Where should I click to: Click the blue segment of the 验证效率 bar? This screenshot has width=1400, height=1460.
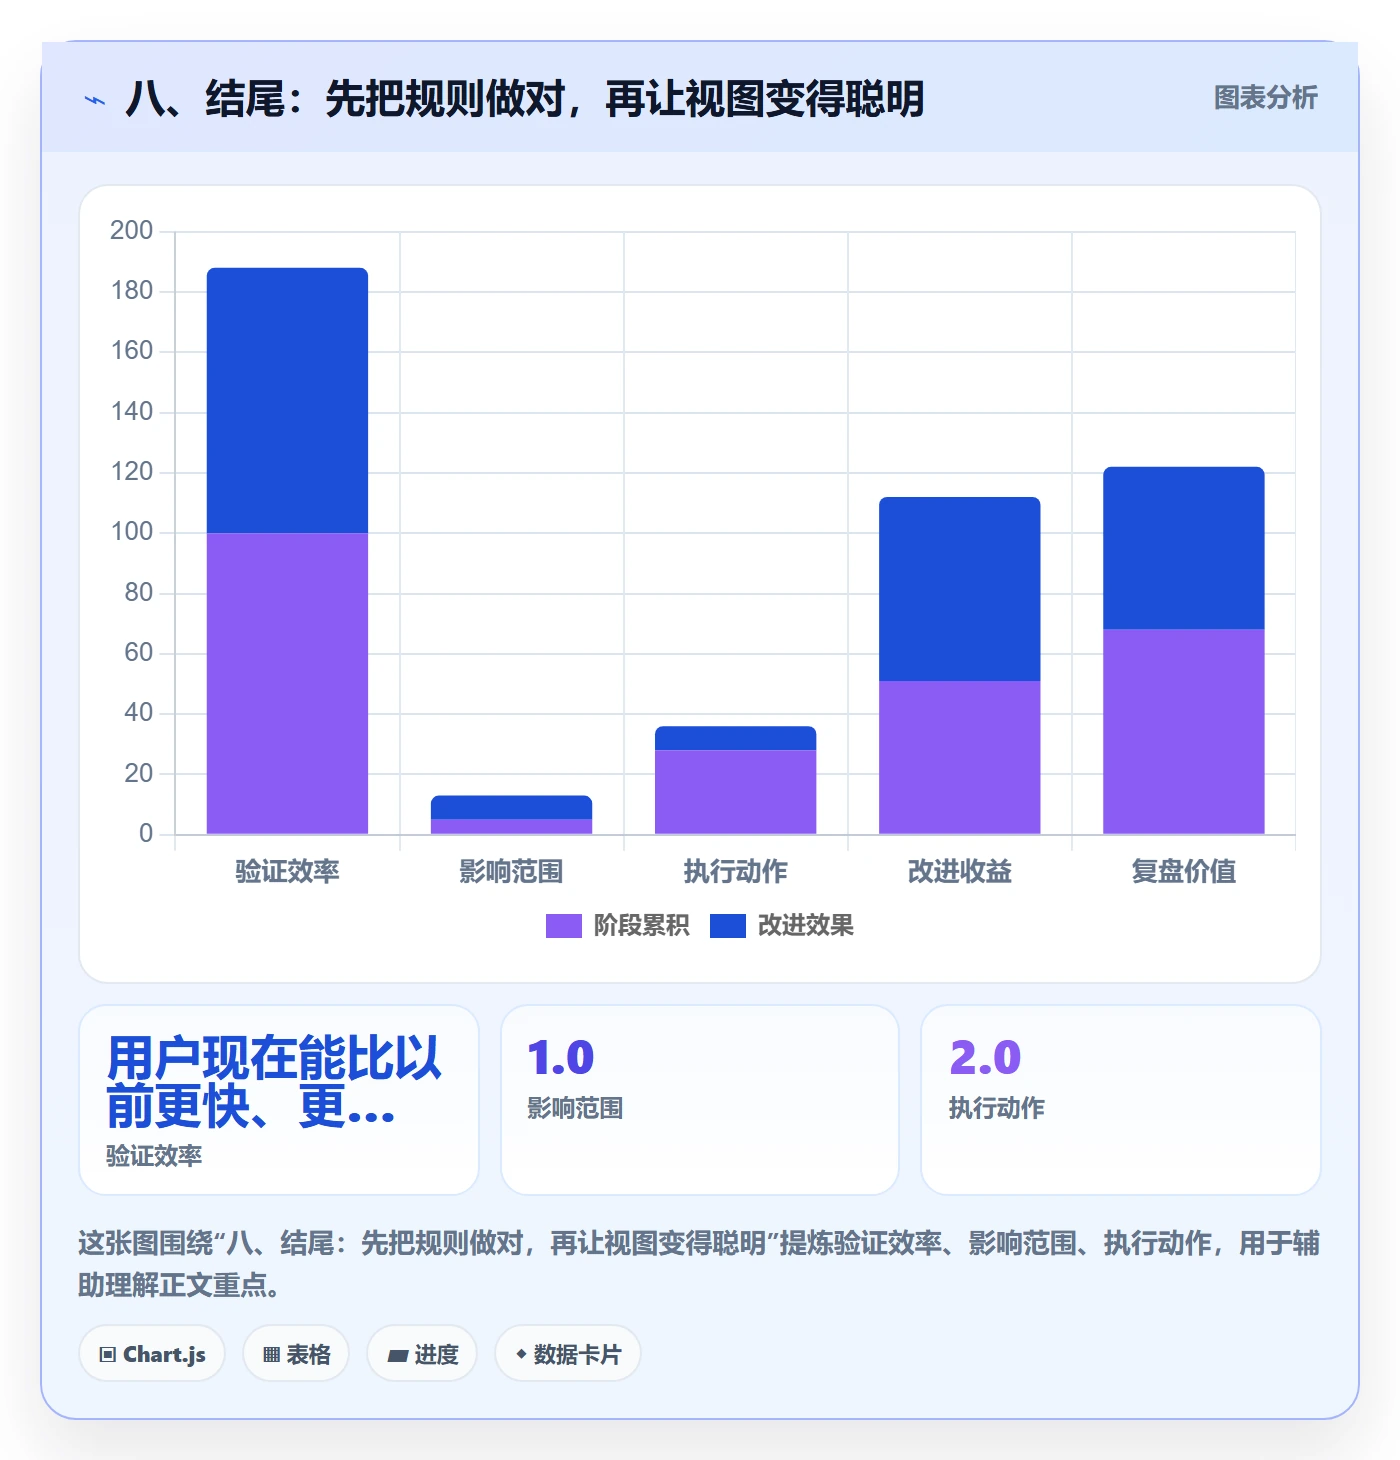coord(287,400)
